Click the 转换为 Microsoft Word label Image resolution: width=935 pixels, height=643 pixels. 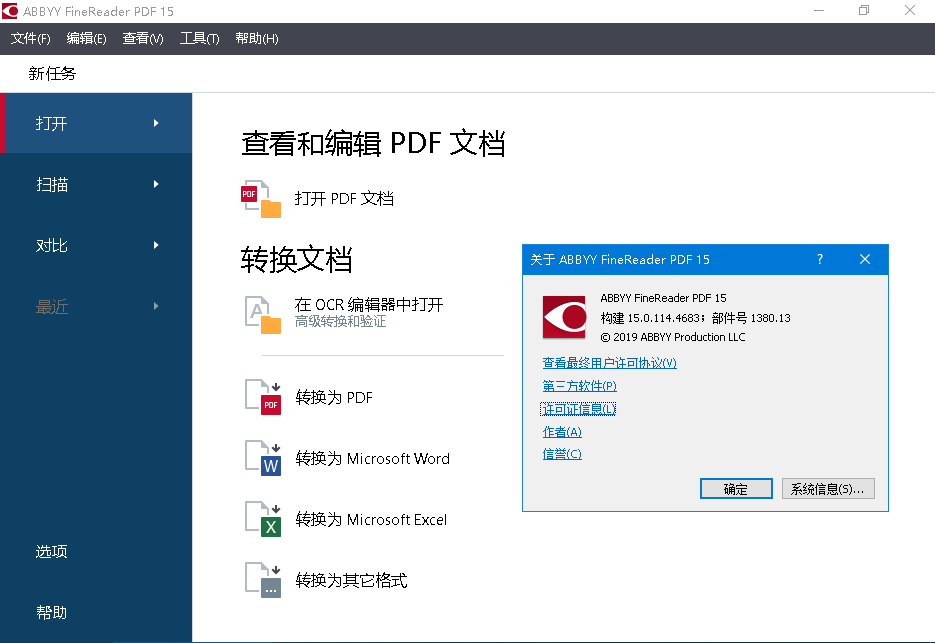pos(373,458)
